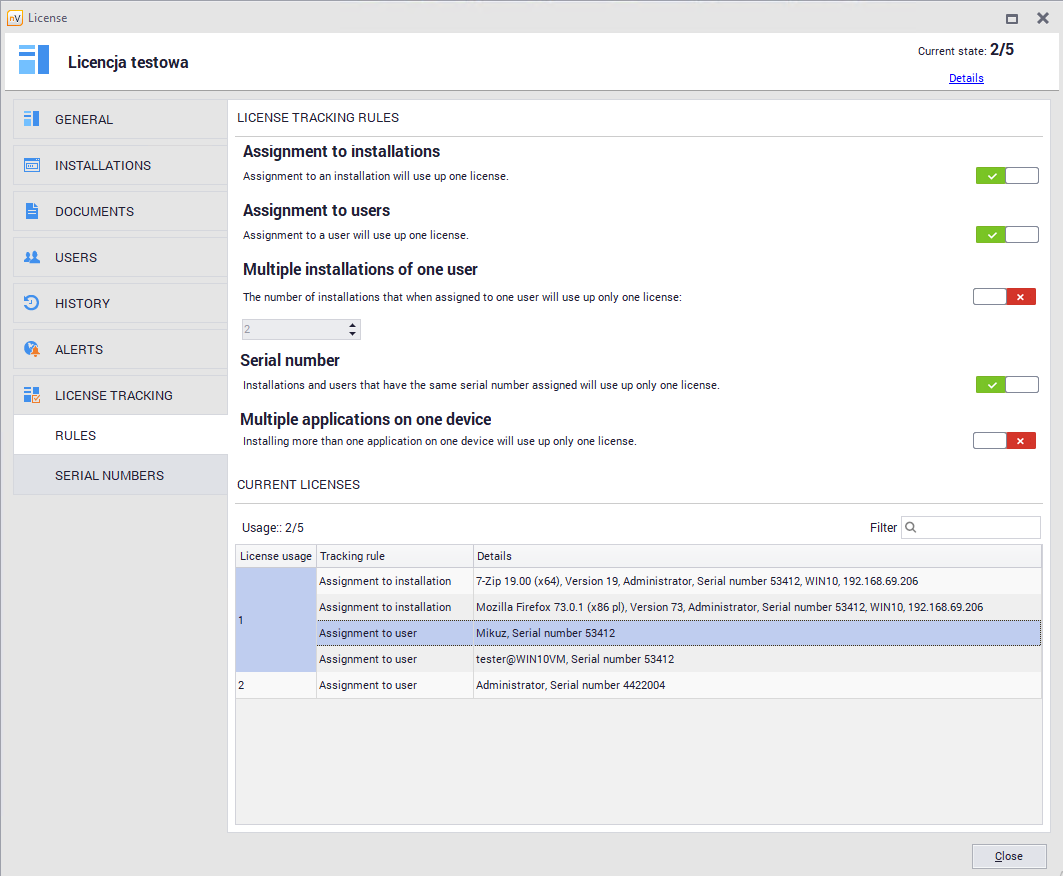Click the Users people icon
Screen dimensions: 1063x876
[32, 257]
